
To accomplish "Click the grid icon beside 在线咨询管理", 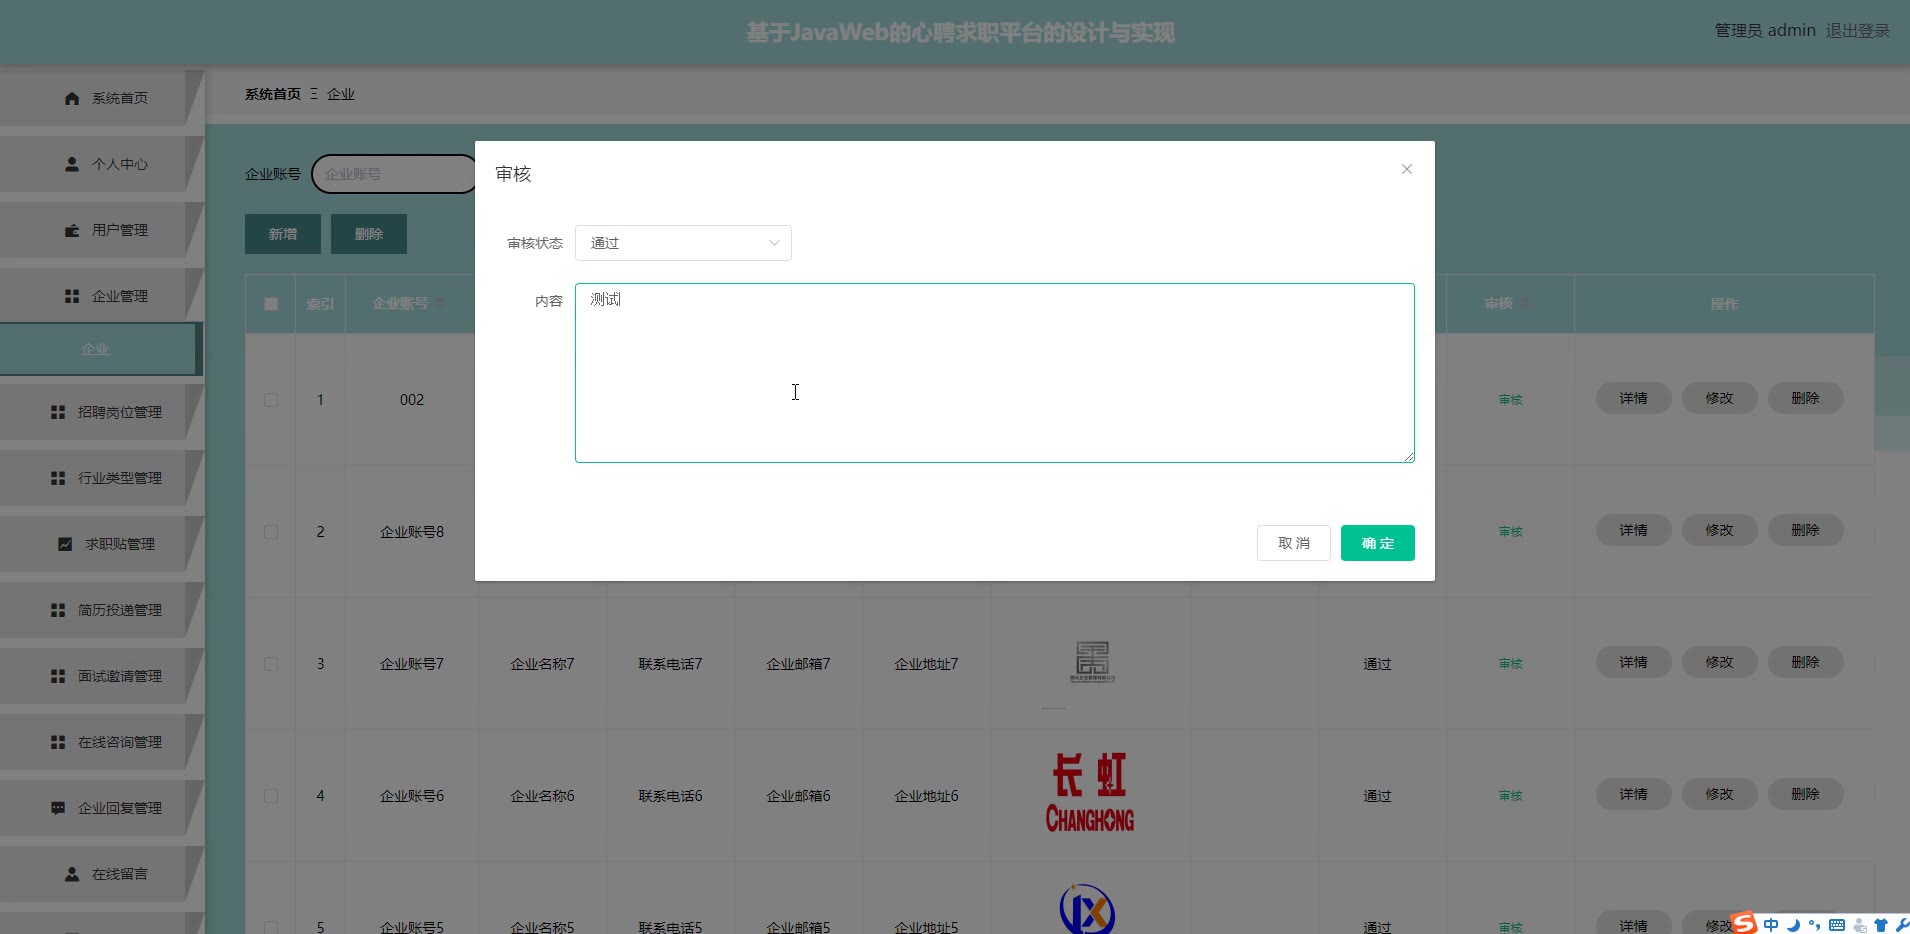I will click(x=58, y=742).
